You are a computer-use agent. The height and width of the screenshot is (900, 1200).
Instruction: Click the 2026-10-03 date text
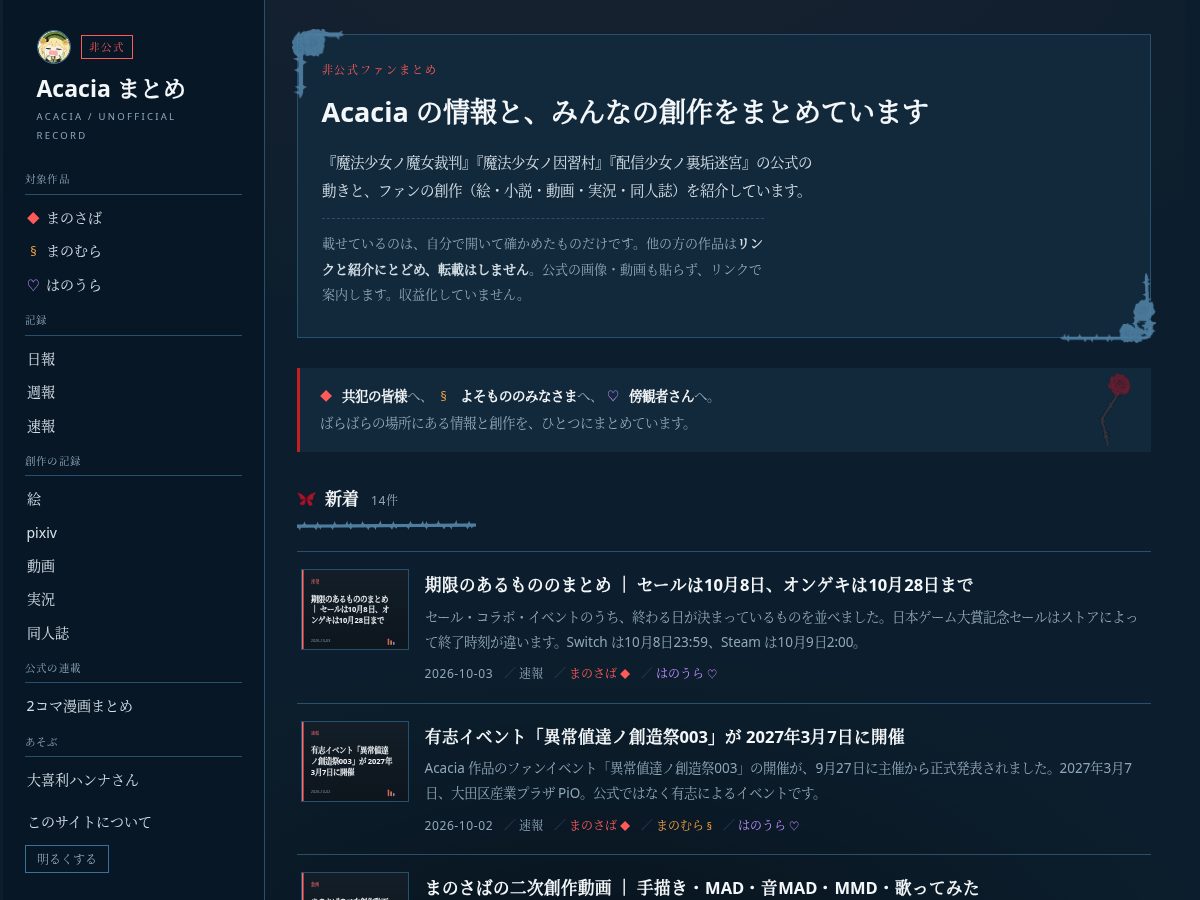pyautogui.click(x=458, y=673)
